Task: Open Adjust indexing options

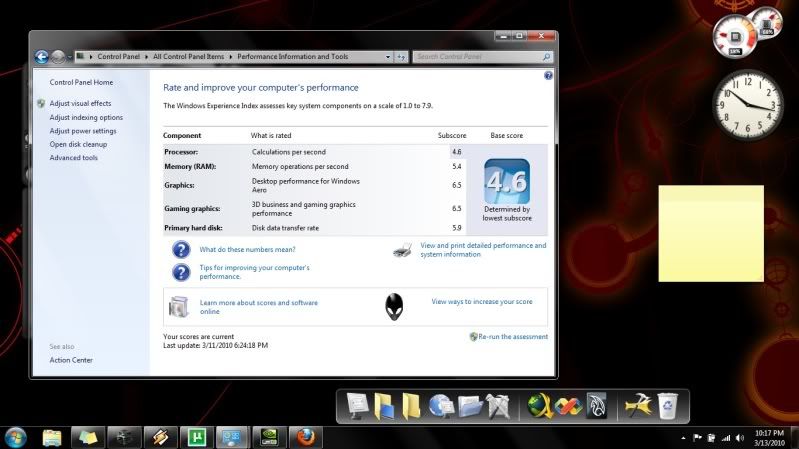Action: pos(86,117)
